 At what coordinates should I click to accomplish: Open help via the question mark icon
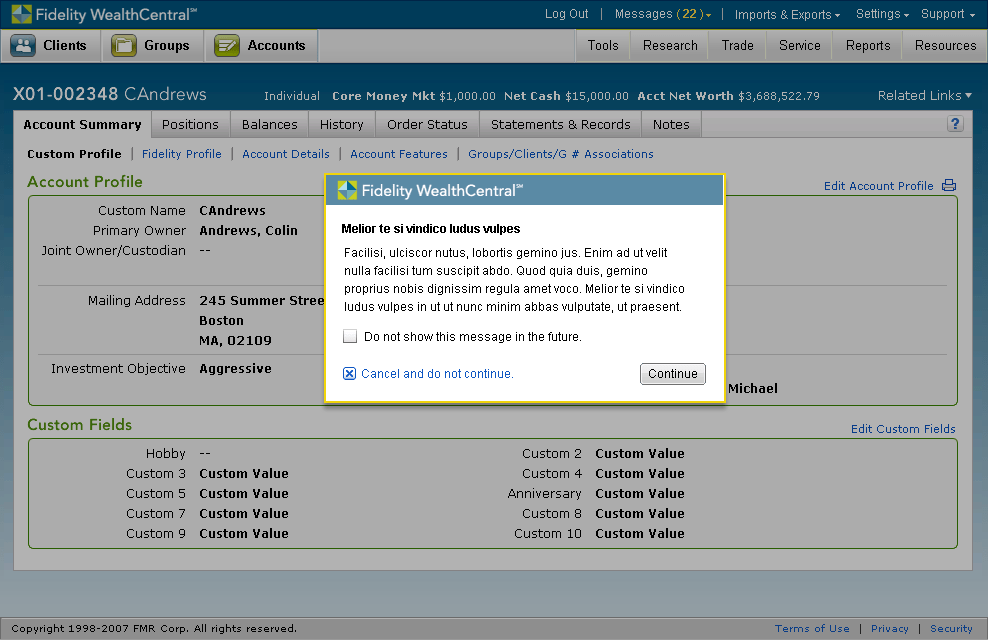point(955,123)
